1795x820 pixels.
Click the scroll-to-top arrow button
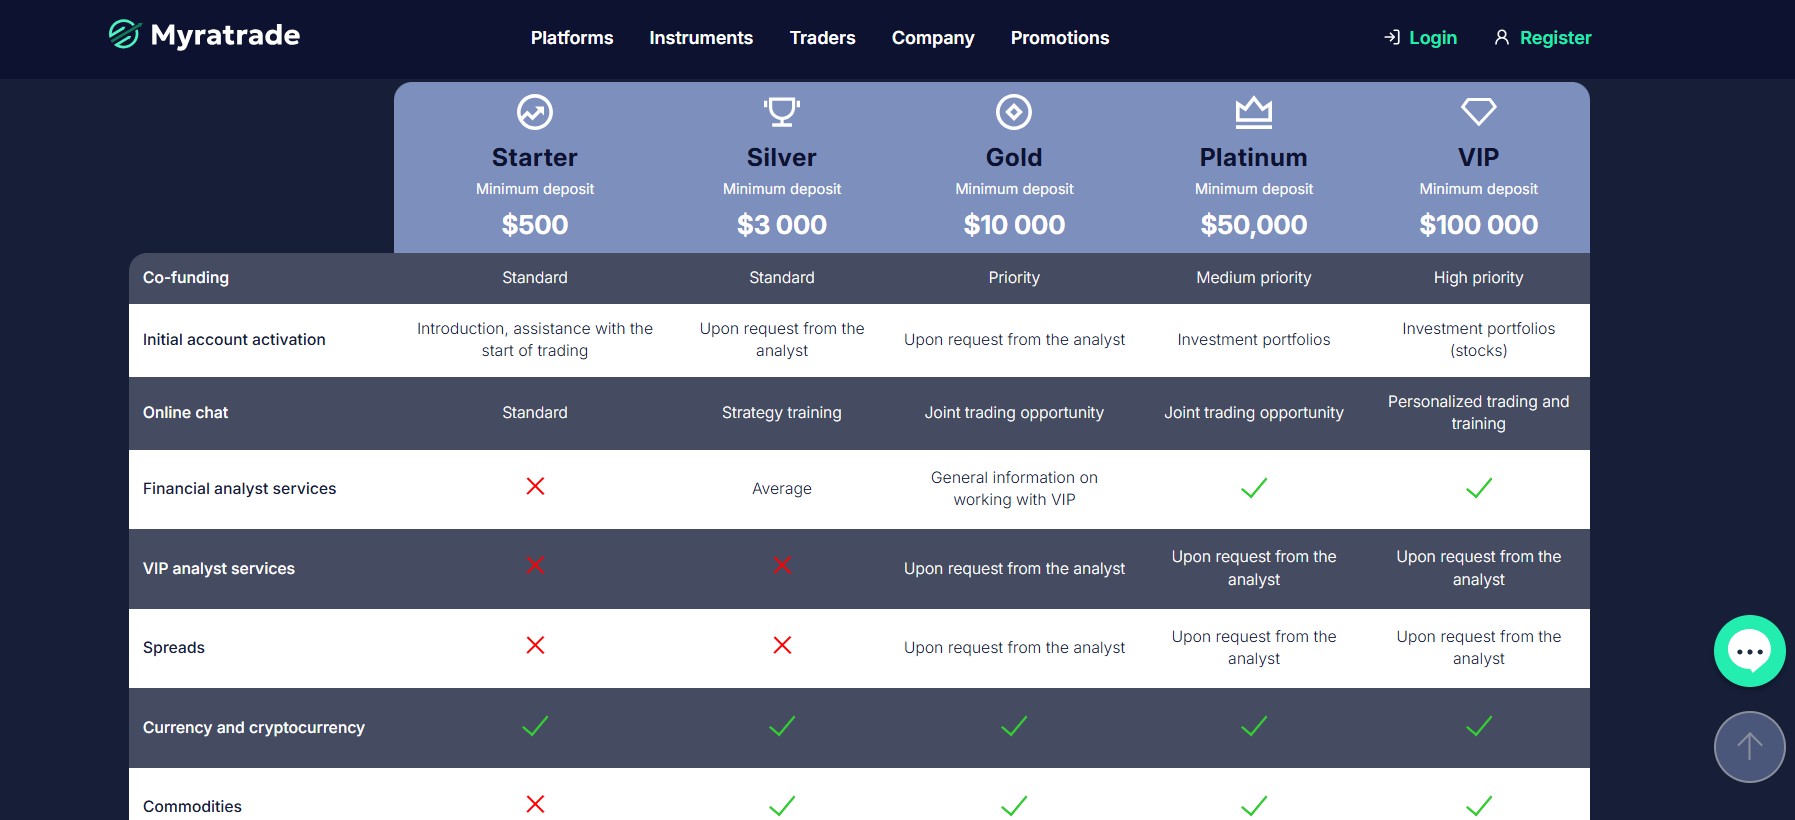(x=1749, y=747)
